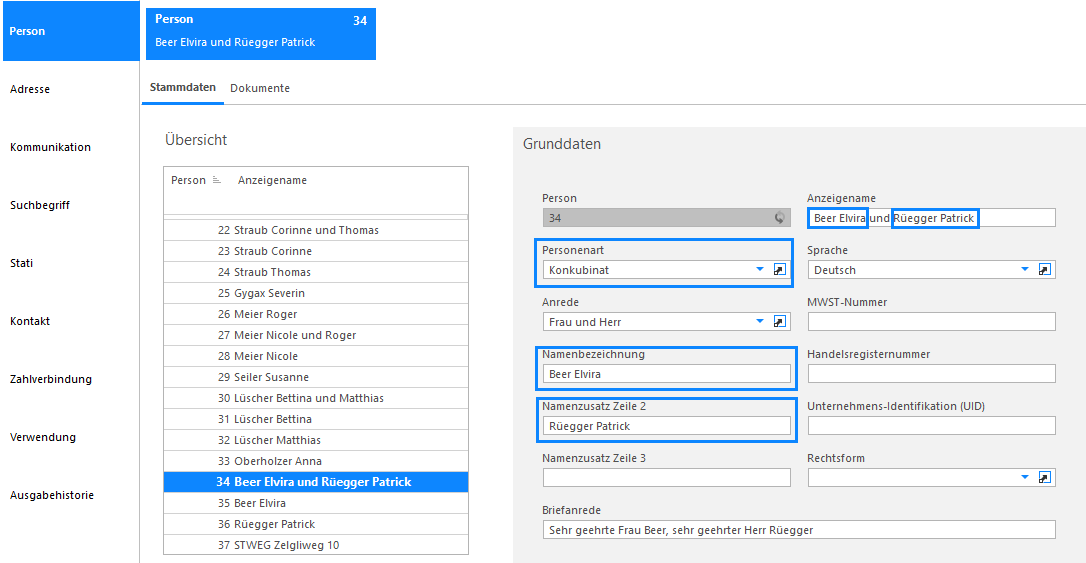This screenshot has height=563, width=1086.
Task: Select row 29 Seiler Susanne
Action: click(316, 377)
